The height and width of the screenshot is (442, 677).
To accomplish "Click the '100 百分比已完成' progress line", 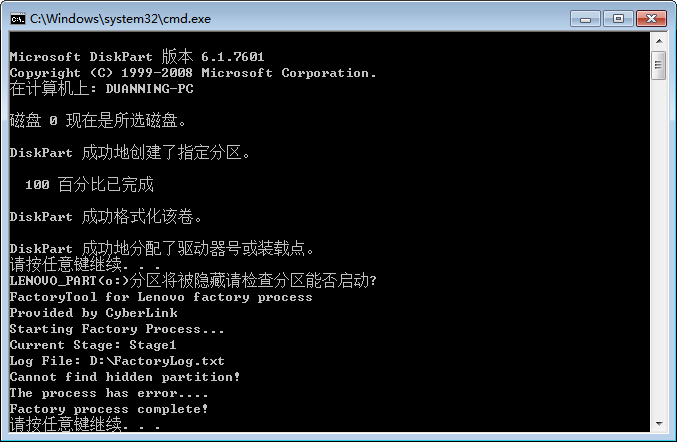I will [89, 184].
